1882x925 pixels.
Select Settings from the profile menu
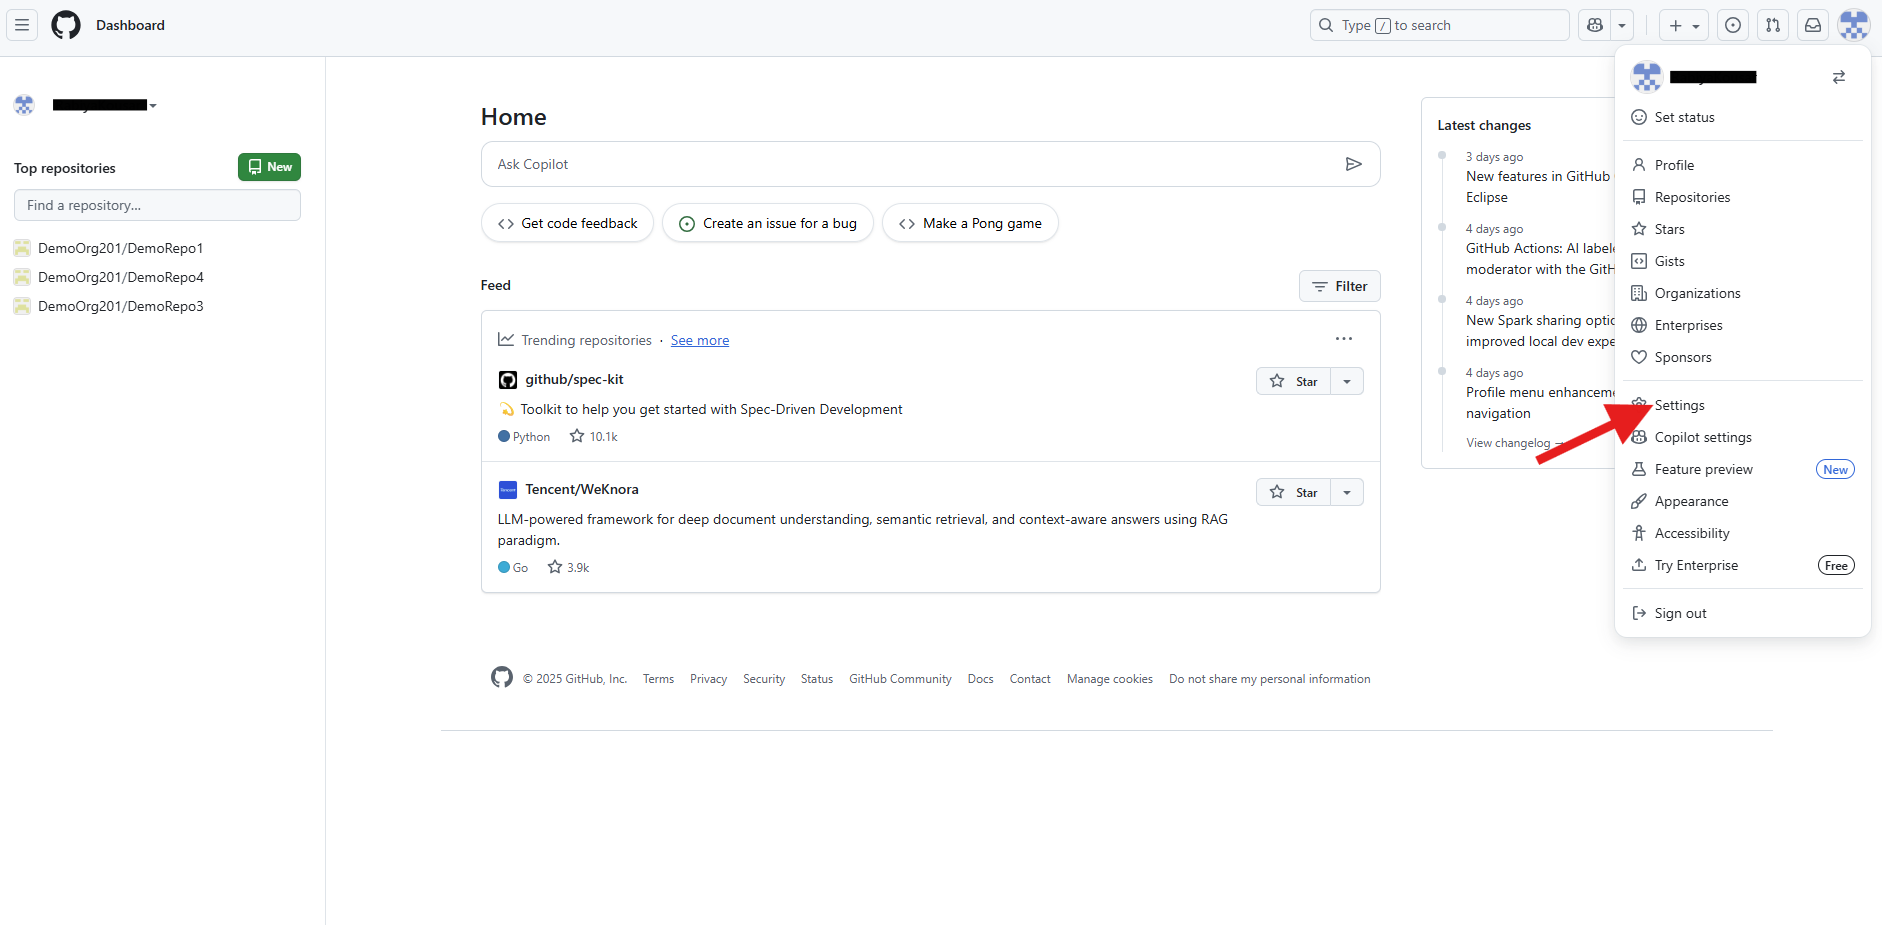(x=1678, y=405)
